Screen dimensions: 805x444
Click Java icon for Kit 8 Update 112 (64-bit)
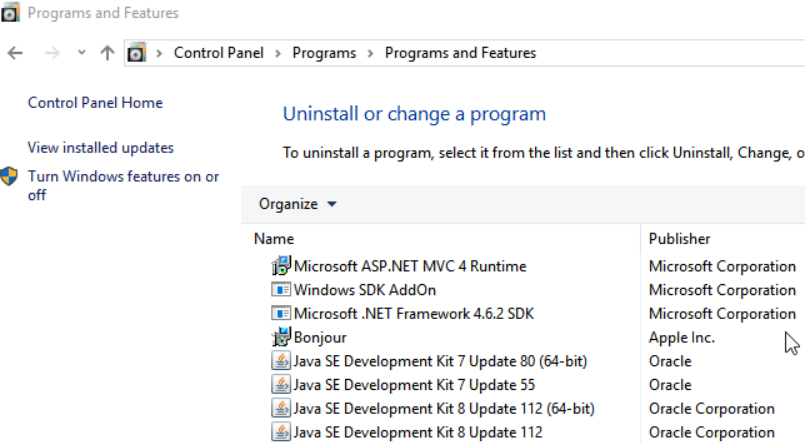pos(281,408)
